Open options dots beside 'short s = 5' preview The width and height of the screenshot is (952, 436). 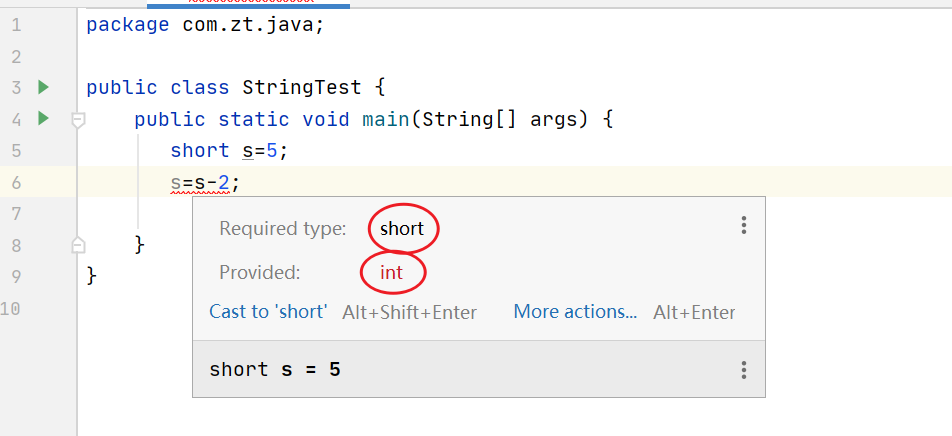744,370
